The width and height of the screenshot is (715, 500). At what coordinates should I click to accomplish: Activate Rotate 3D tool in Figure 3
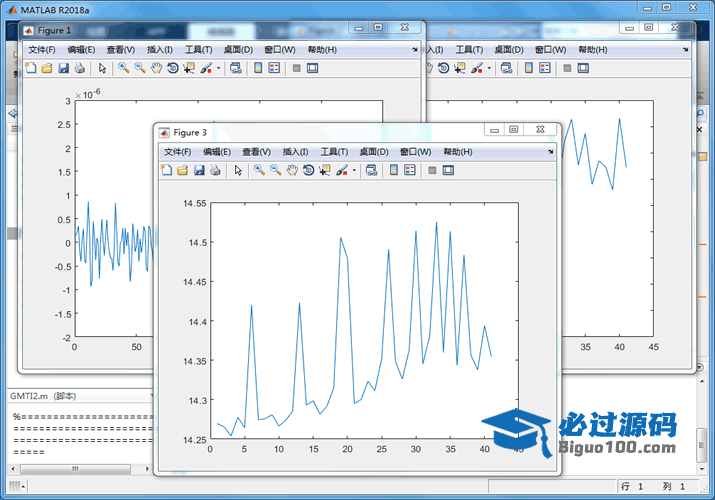point(308,171)
